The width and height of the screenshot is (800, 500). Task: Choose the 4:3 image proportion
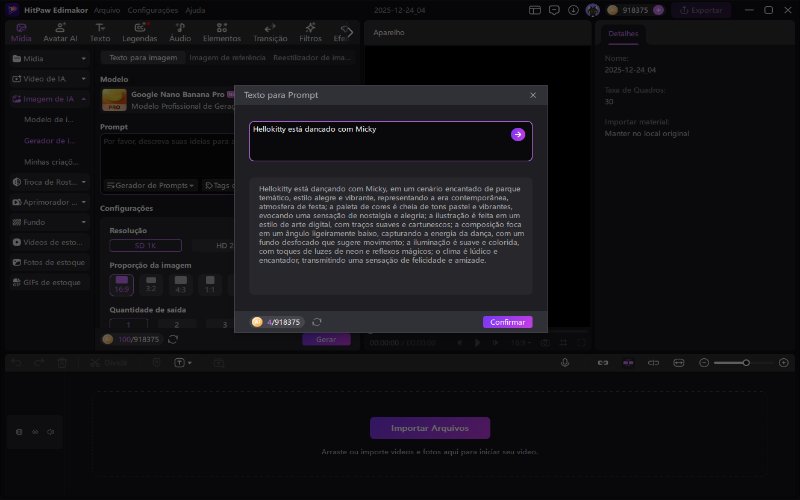[180, 284]
